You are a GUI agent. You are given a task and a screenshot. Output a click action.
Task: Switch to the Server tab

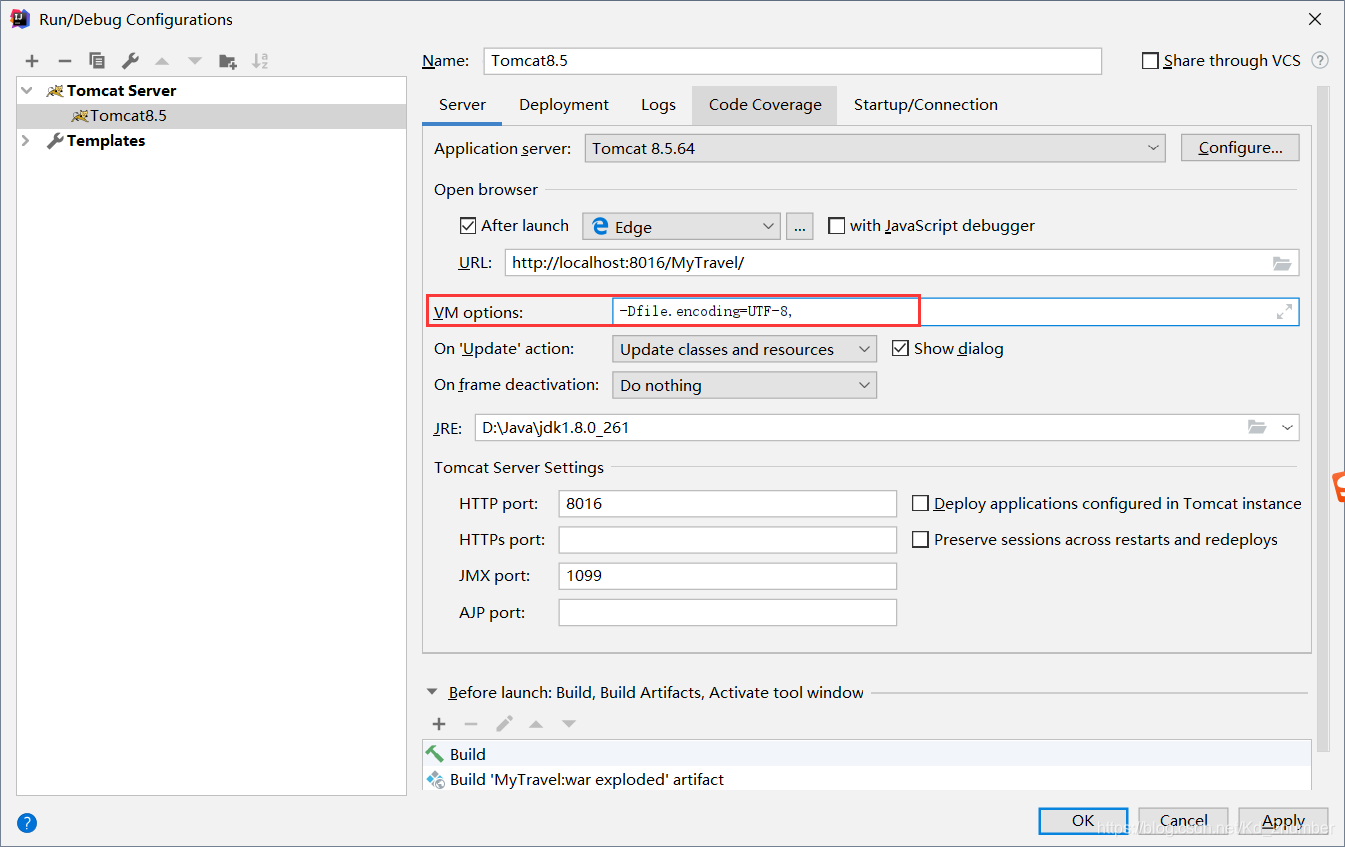tap(462, 105)
